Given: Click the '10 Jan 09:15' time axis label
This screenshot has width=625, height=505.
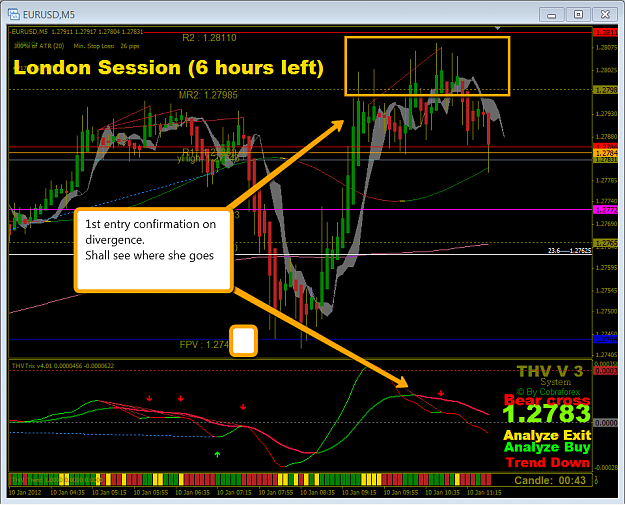Looking at the screenshot, I should [x=359, y=493].
